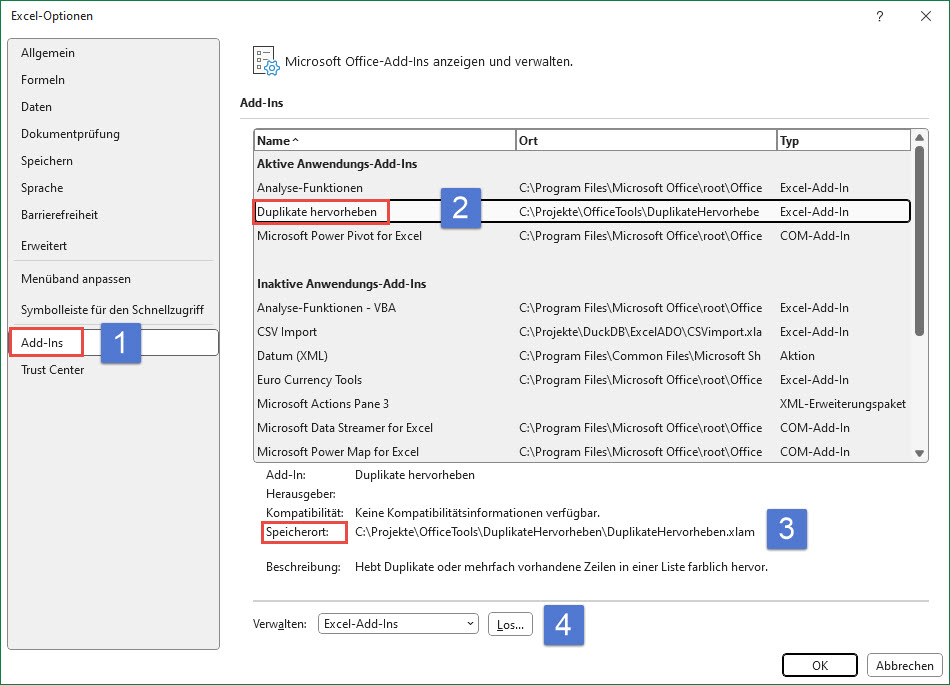Select the Add-Ins category
Screen dimensions: 950x685
(113, 343)
